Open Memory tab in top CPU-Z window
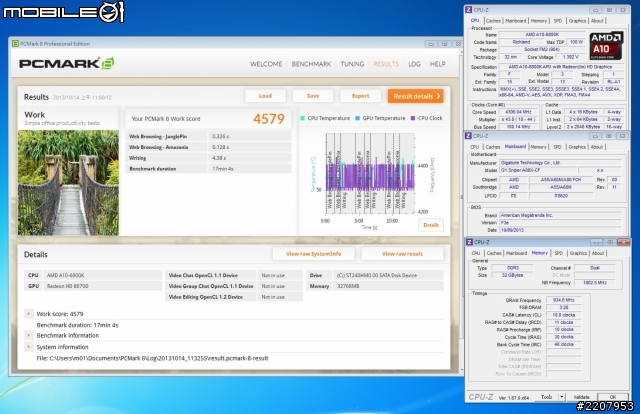Image resolution: width=640 pixels, height=414 pixels. (539, 21)
